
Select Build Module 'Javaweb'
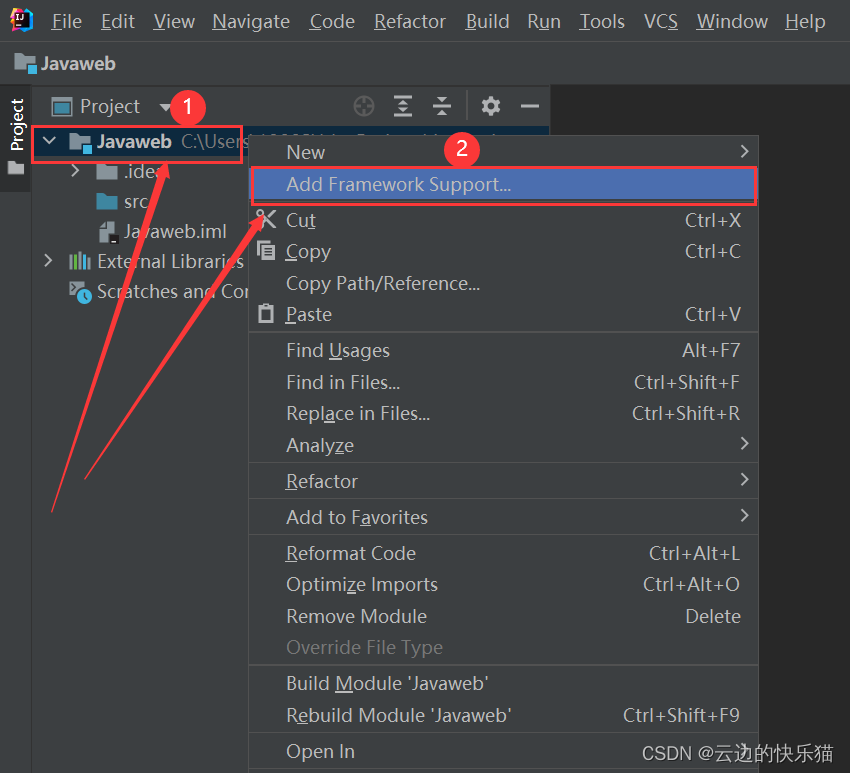click(503, 684)
